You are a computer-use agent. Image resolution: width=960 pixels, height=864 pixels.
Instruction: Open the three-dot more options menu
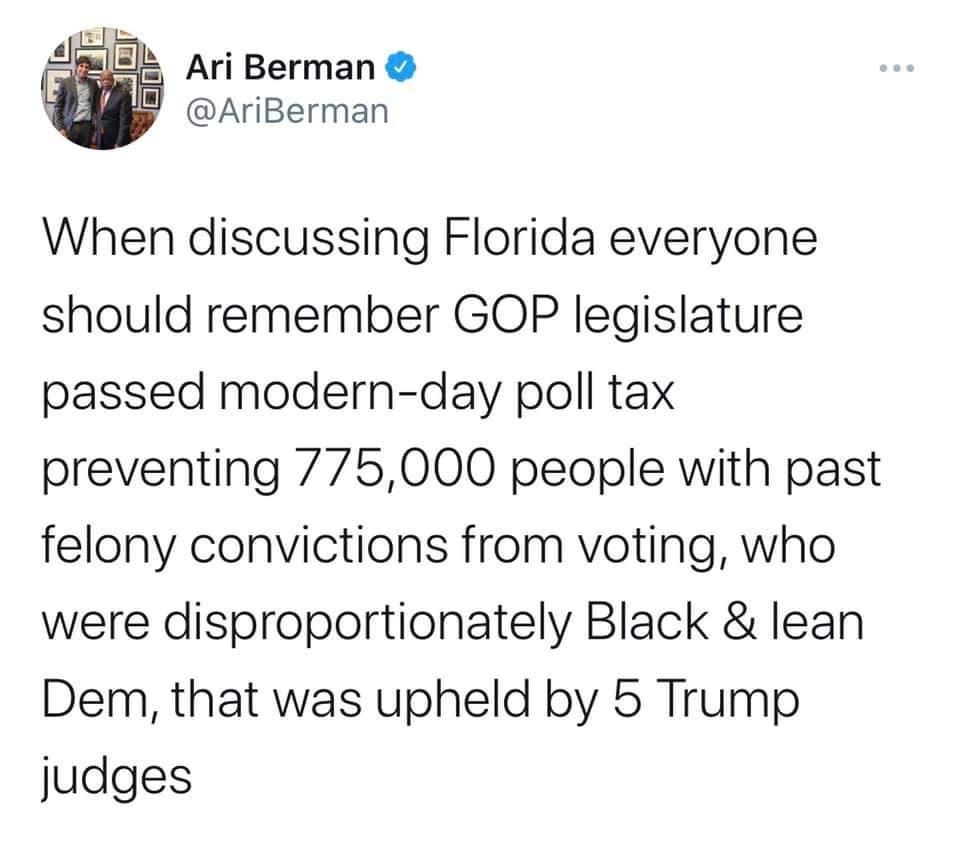tap(897, 68)
